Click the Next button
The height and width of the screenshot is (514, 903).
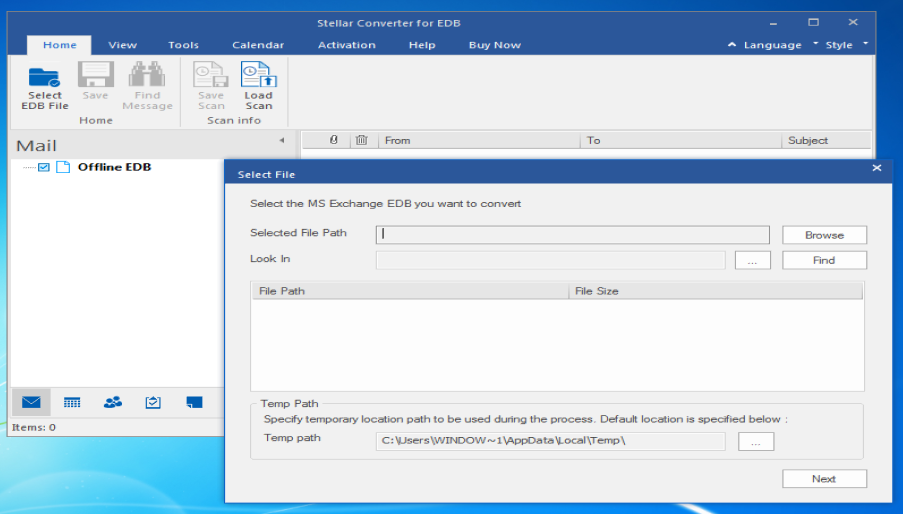(x=824, y=479)
